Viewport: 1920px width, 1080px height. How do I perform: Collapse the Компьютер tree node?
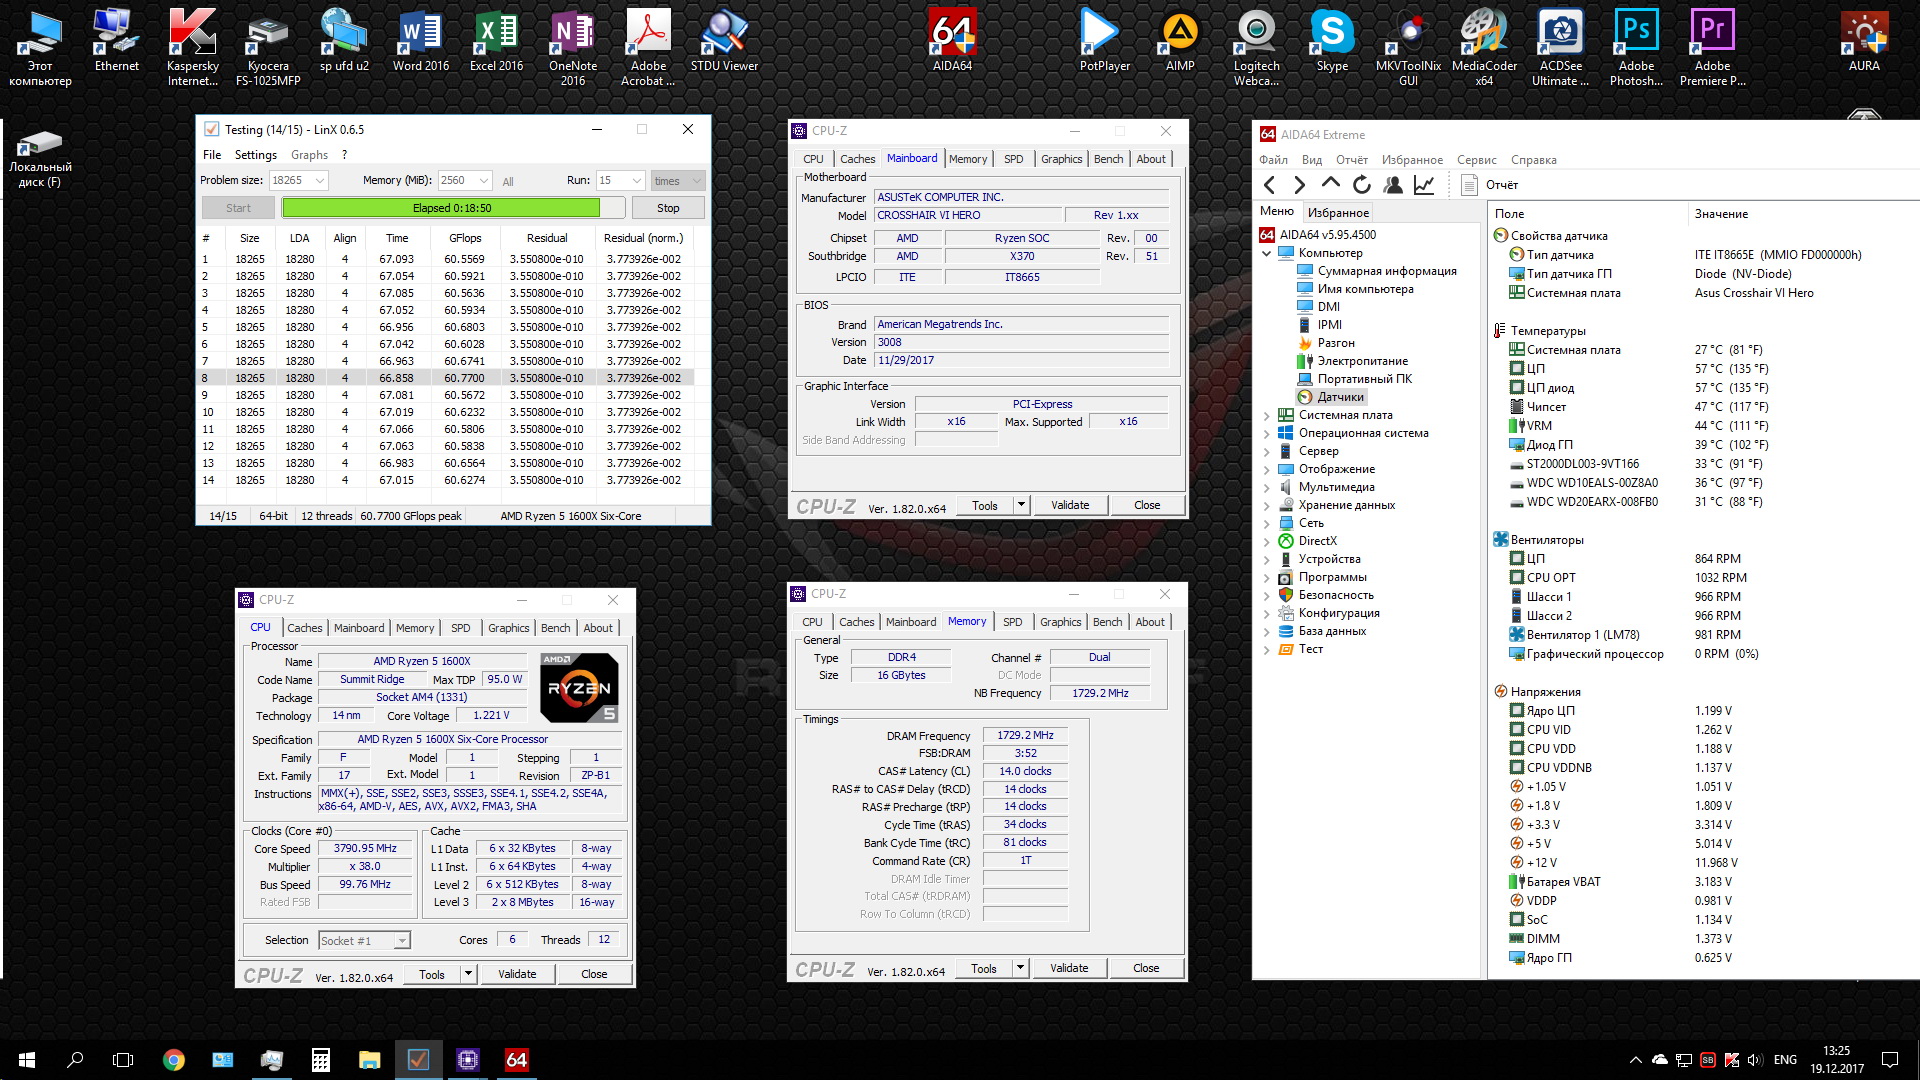pyautogui.click(x=1267, y=254)
